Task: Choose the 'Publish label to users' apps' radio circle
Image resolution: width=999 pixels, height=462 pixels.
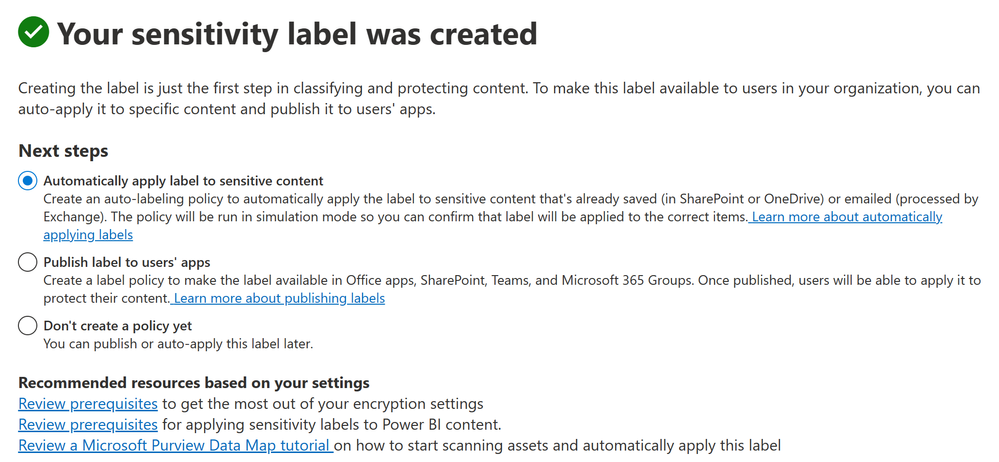Action: click(x=27, y=262)
